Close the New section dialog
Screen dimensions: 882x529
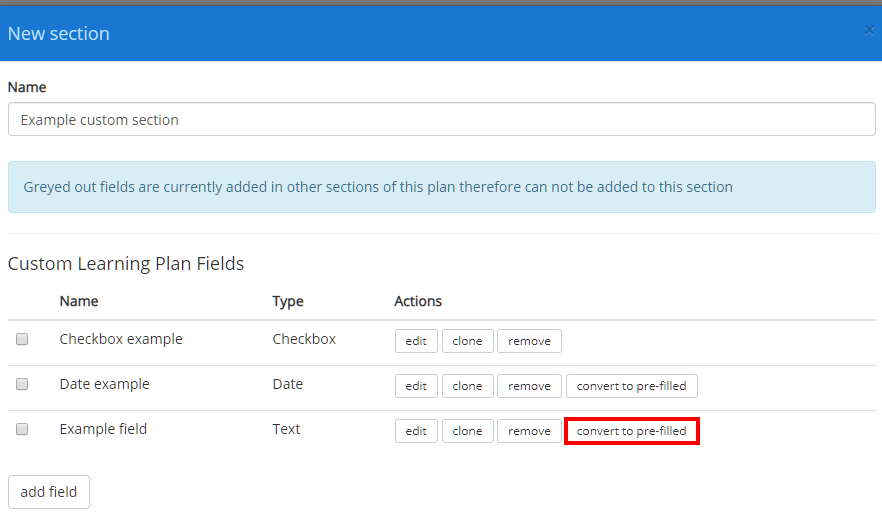[x=869, y=30]
